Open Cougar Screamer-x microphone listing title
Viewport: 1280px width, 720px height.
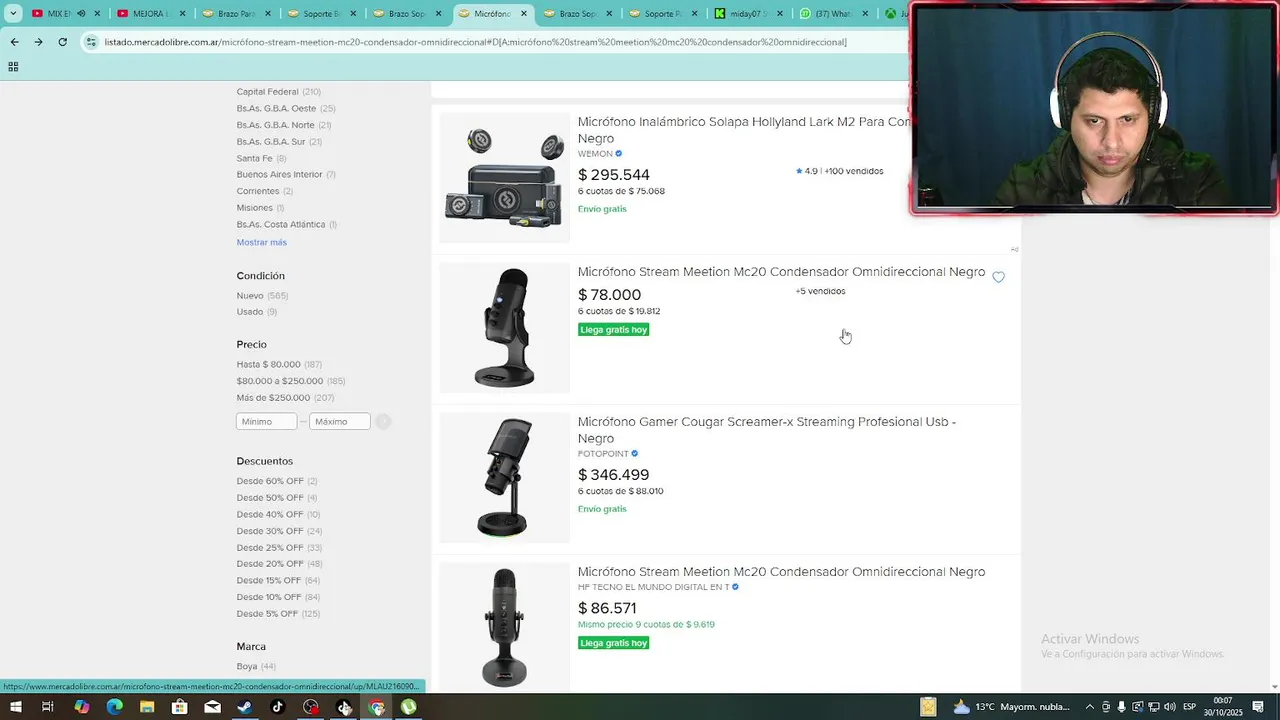[x=767, y=430]
